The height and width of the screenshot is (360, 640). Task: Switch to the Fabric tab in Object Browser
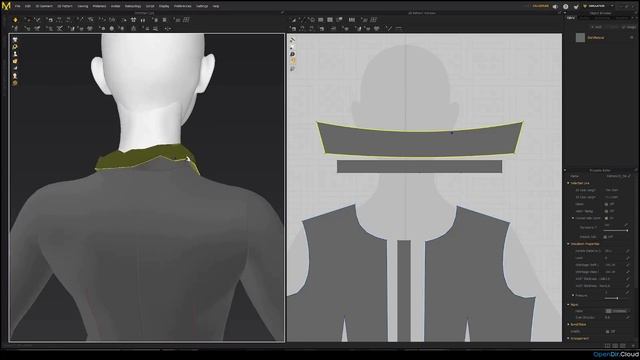571,18
